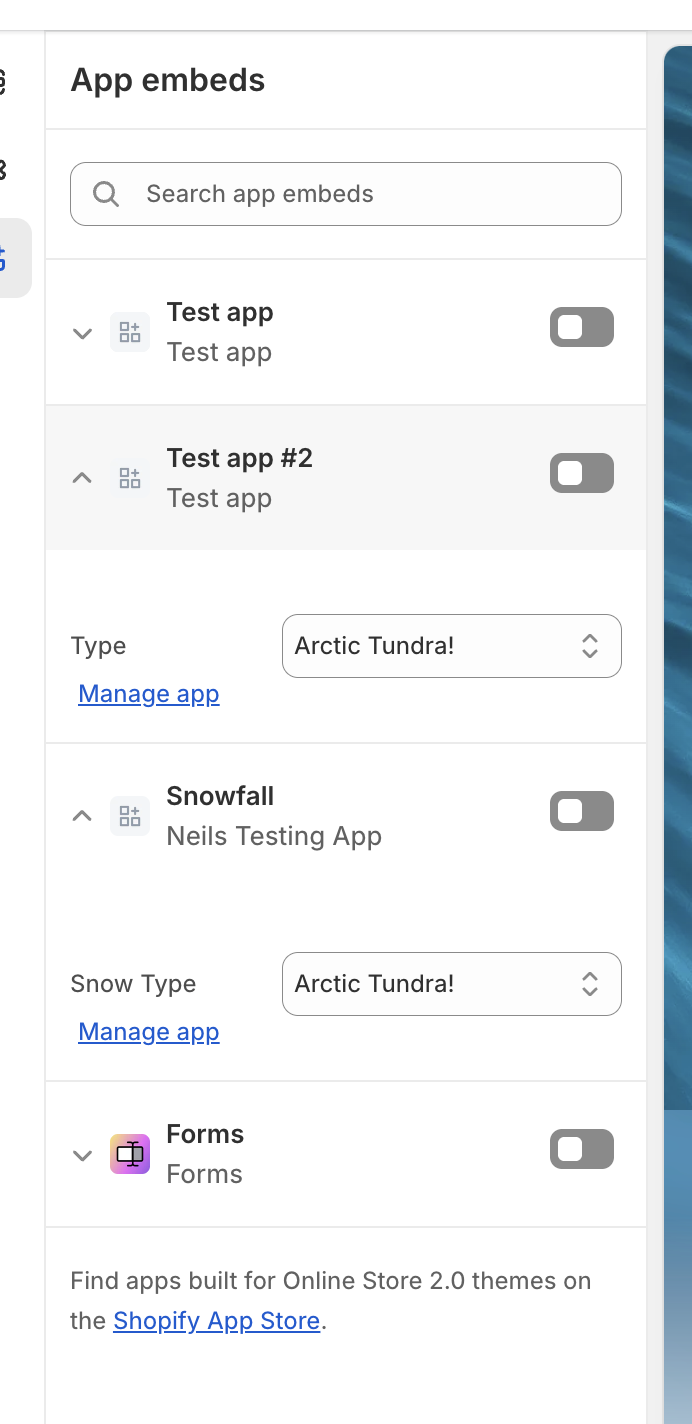This screenshot has width=692, height=1424.
Task: Click the Forms embed title
Action: coord(205,1135)
